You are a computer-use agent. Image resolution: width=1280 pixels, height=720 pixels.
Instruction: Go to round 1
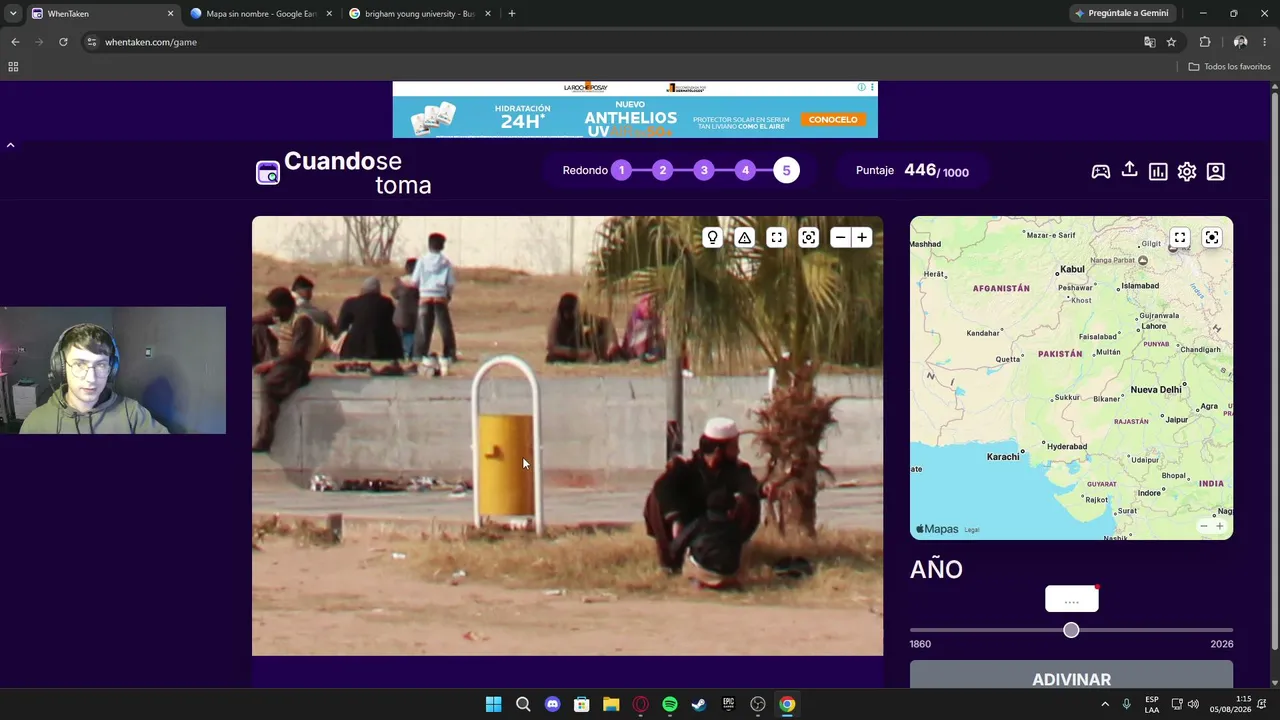621,170
